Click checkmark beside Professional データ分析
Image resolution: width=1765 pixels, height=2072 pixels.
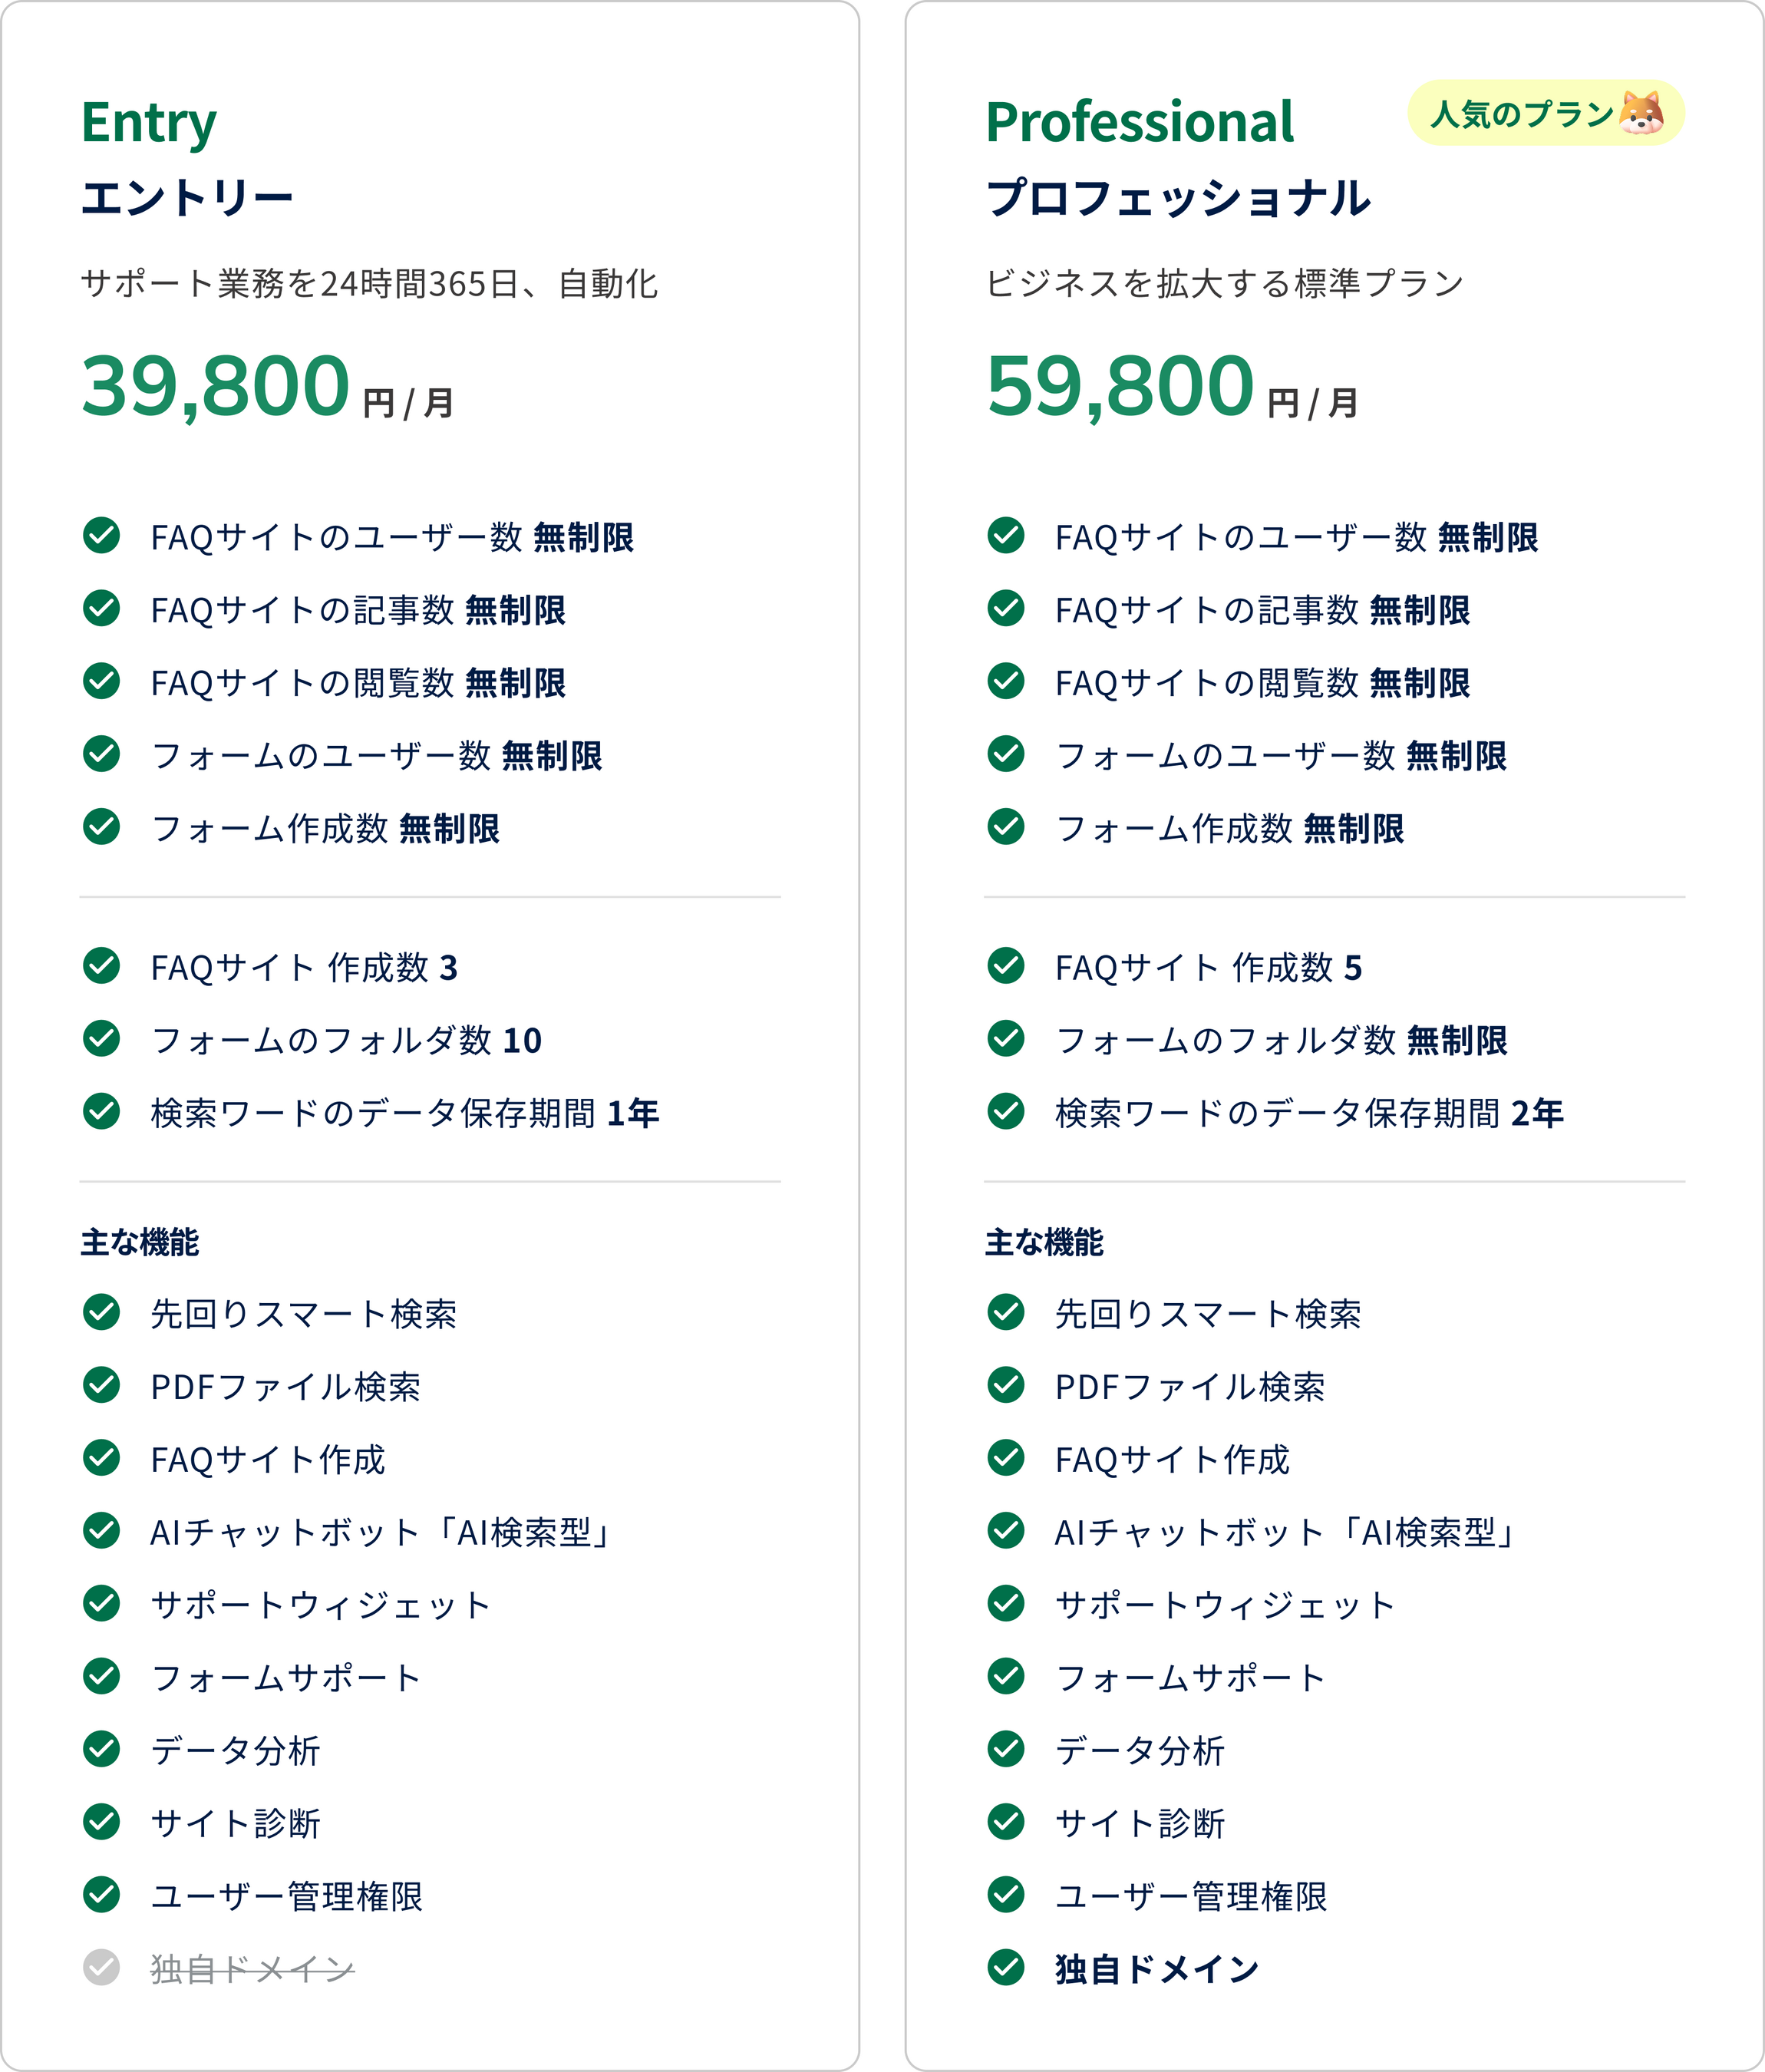pos(1005,1749)
